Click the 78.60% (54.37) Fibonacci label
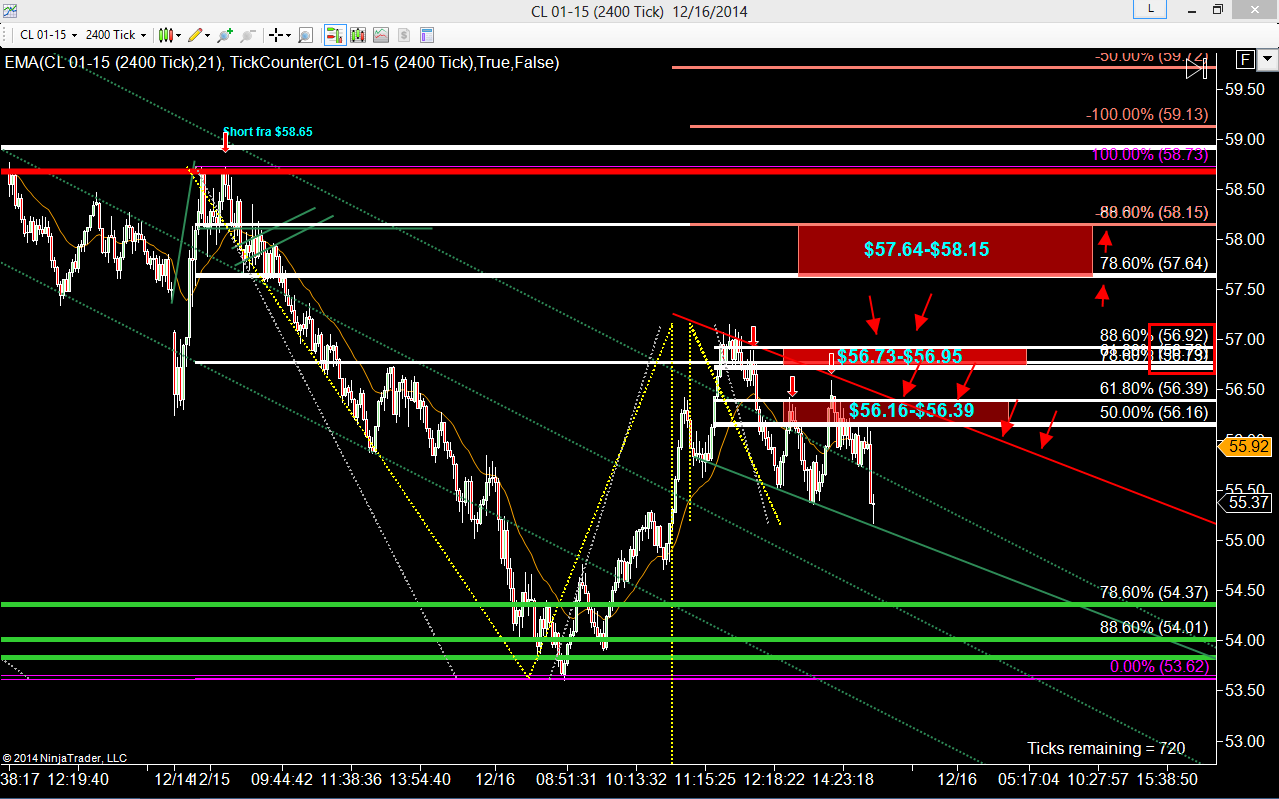The width and height of the screenshot is (1279, 799). click(1154, 592)
